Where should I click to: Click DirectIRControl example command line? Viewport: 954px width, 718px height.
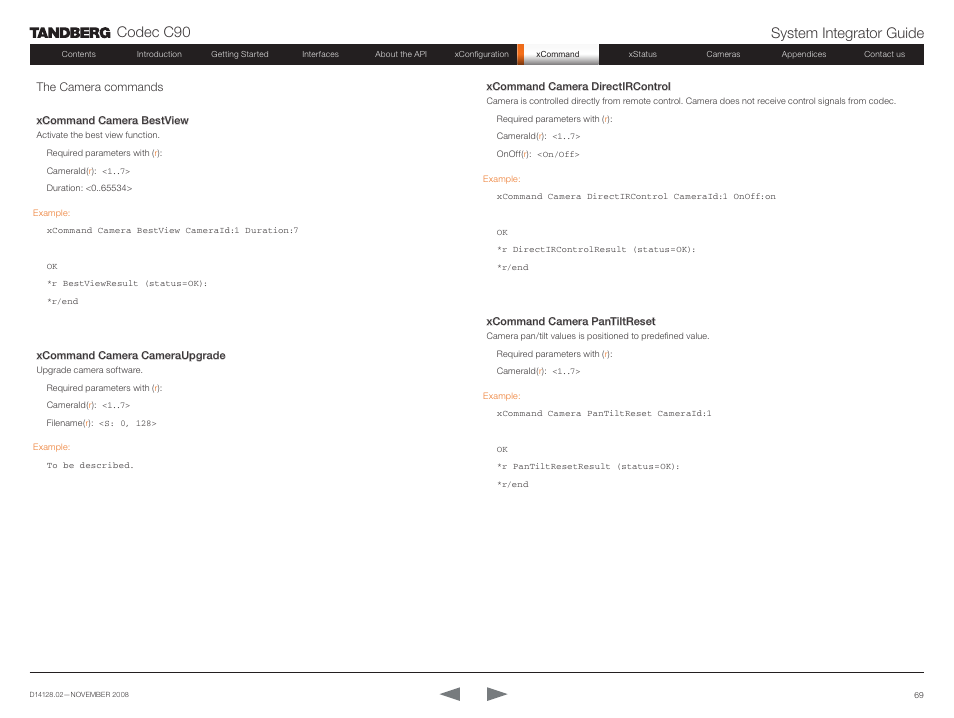pyautogui.click(x=636, y=197)
